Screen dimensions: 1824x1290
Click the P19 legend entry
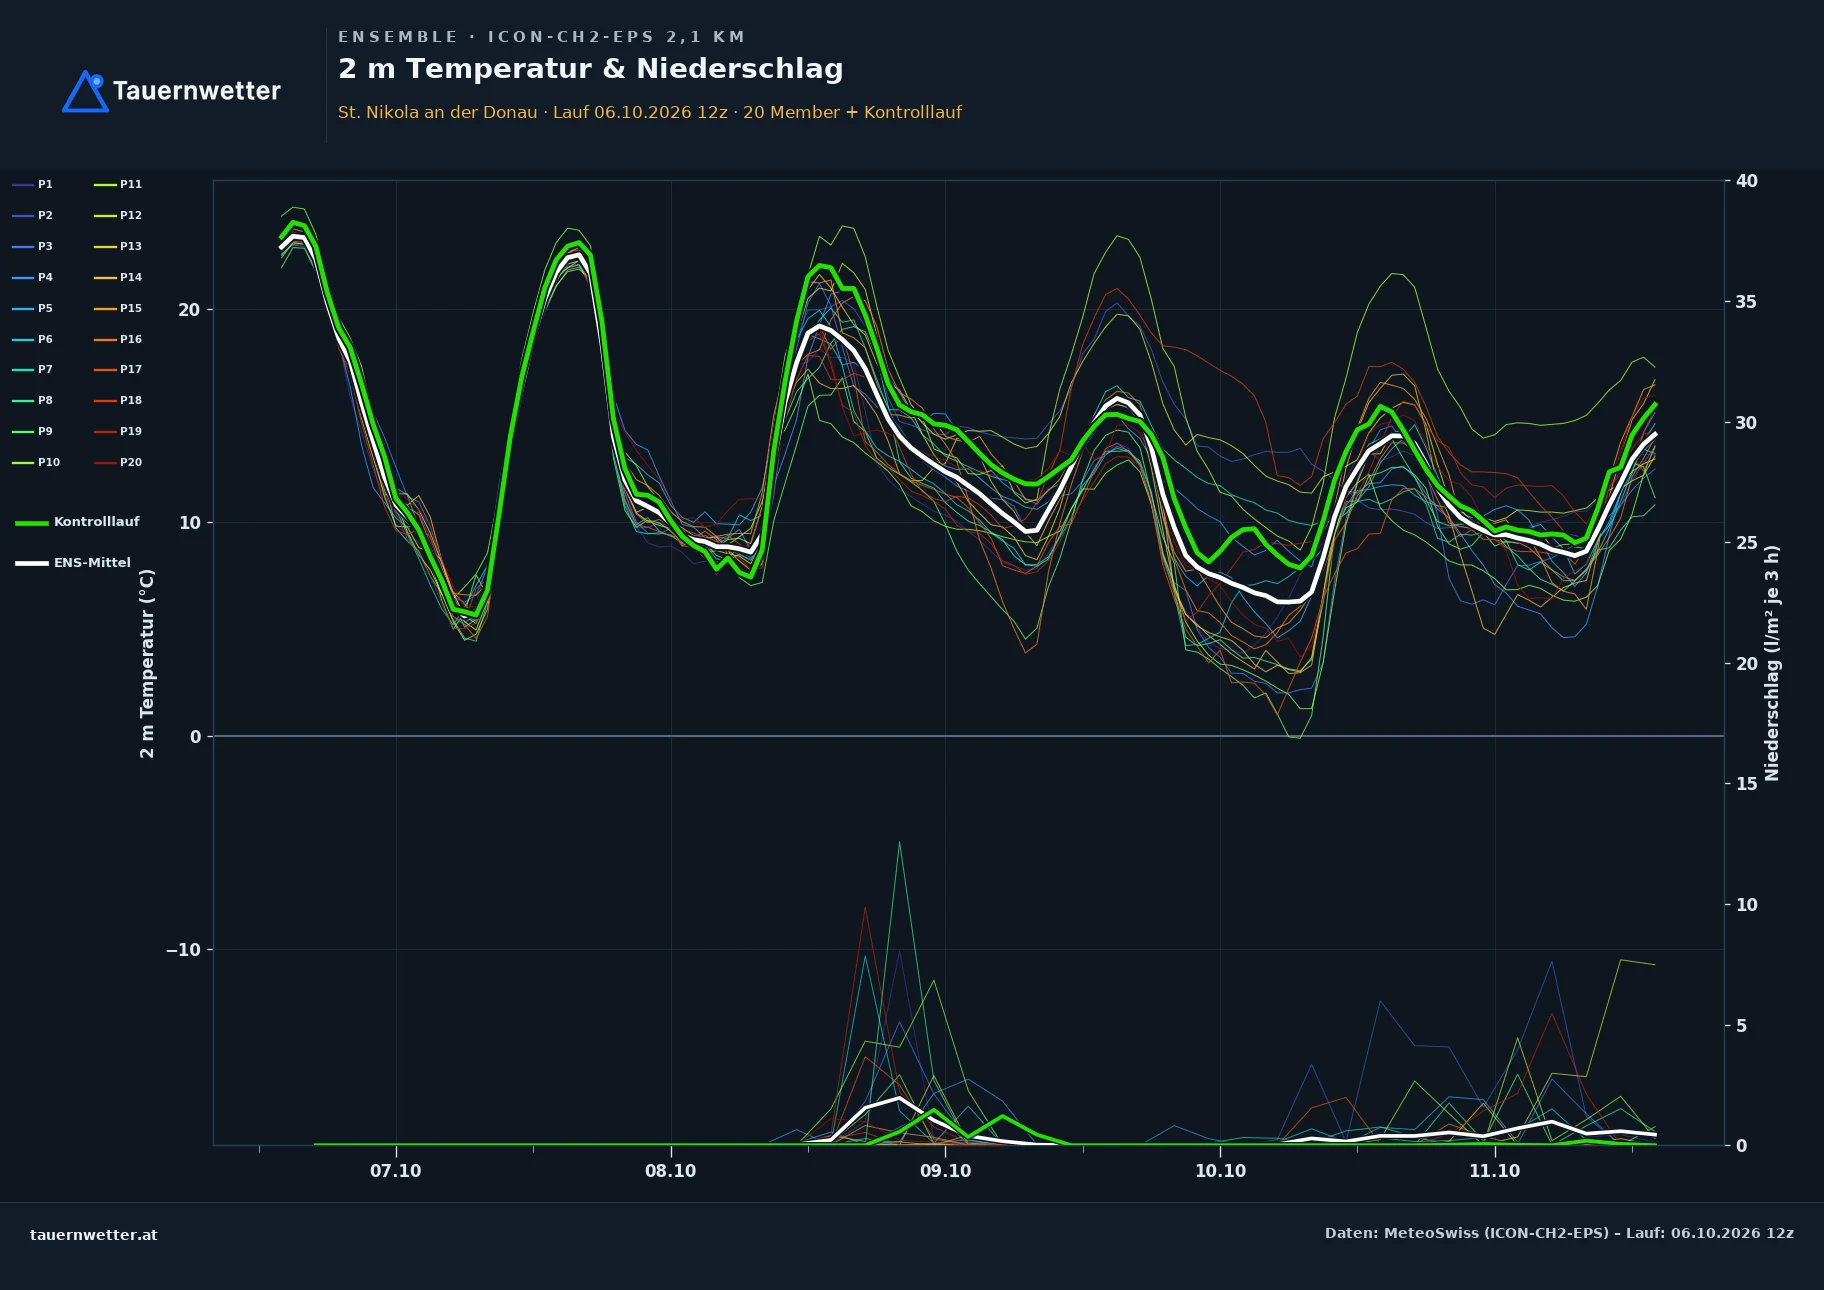118,431
